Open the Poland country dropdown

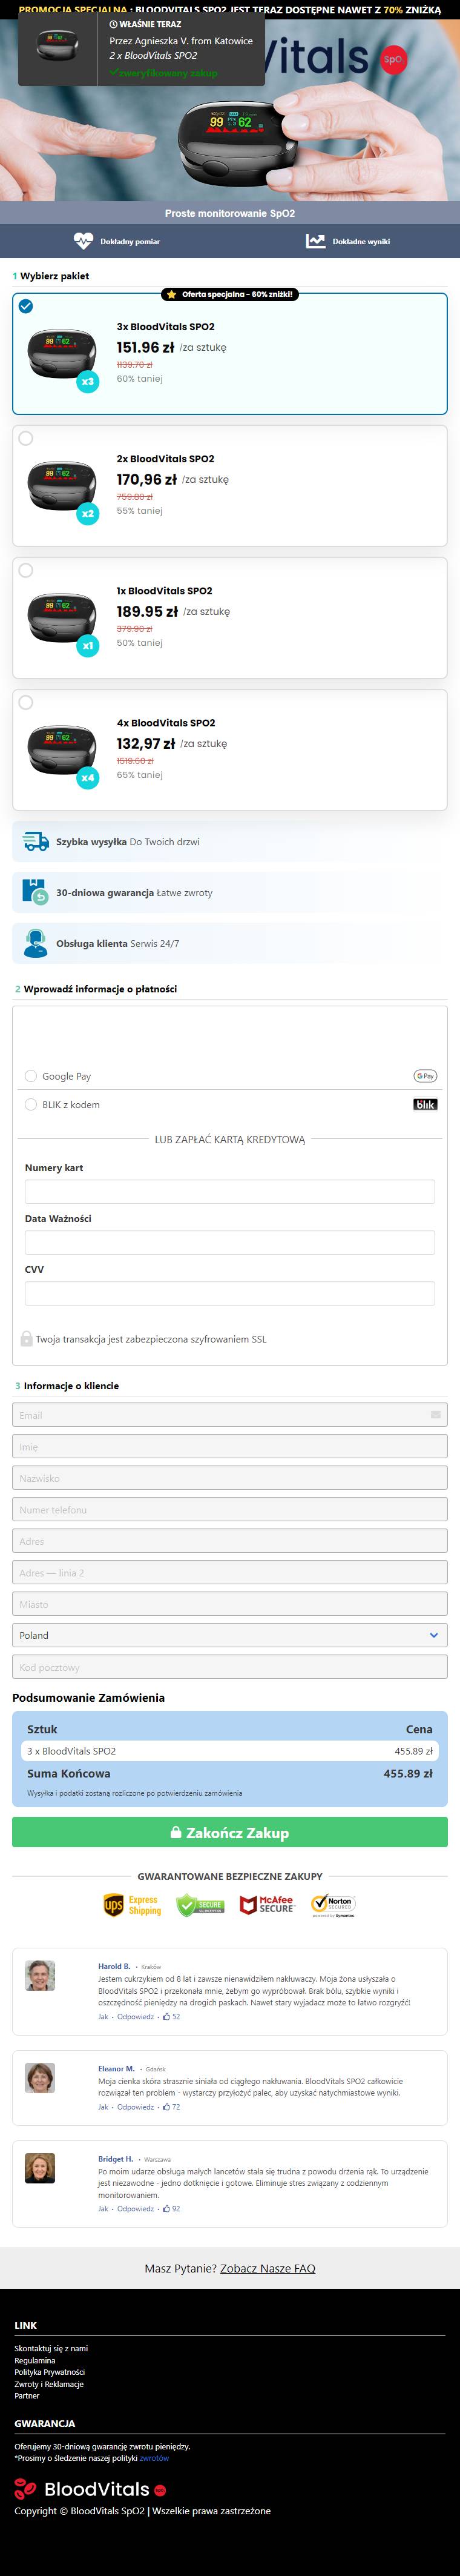(x=229, y=1635)
